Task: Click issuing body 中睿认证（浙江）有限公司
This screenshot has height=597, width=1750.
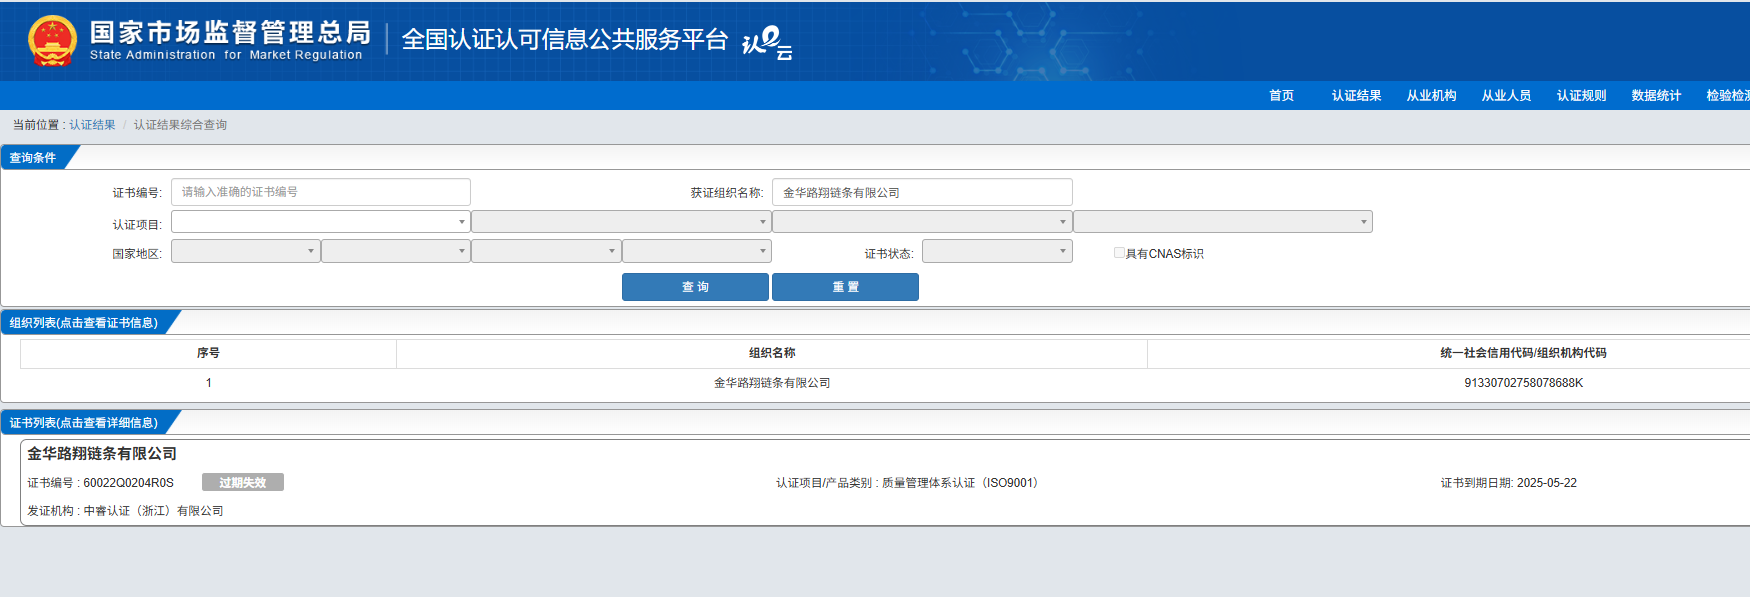Action: tap(153, 511)
